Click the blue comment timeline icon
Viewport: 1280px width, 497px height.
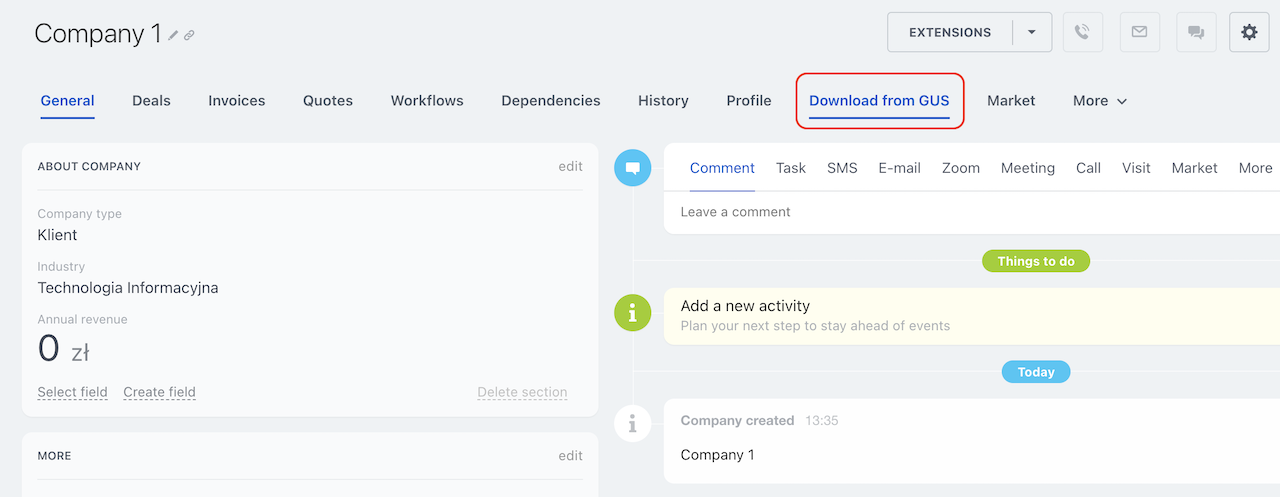click(632, 168)
